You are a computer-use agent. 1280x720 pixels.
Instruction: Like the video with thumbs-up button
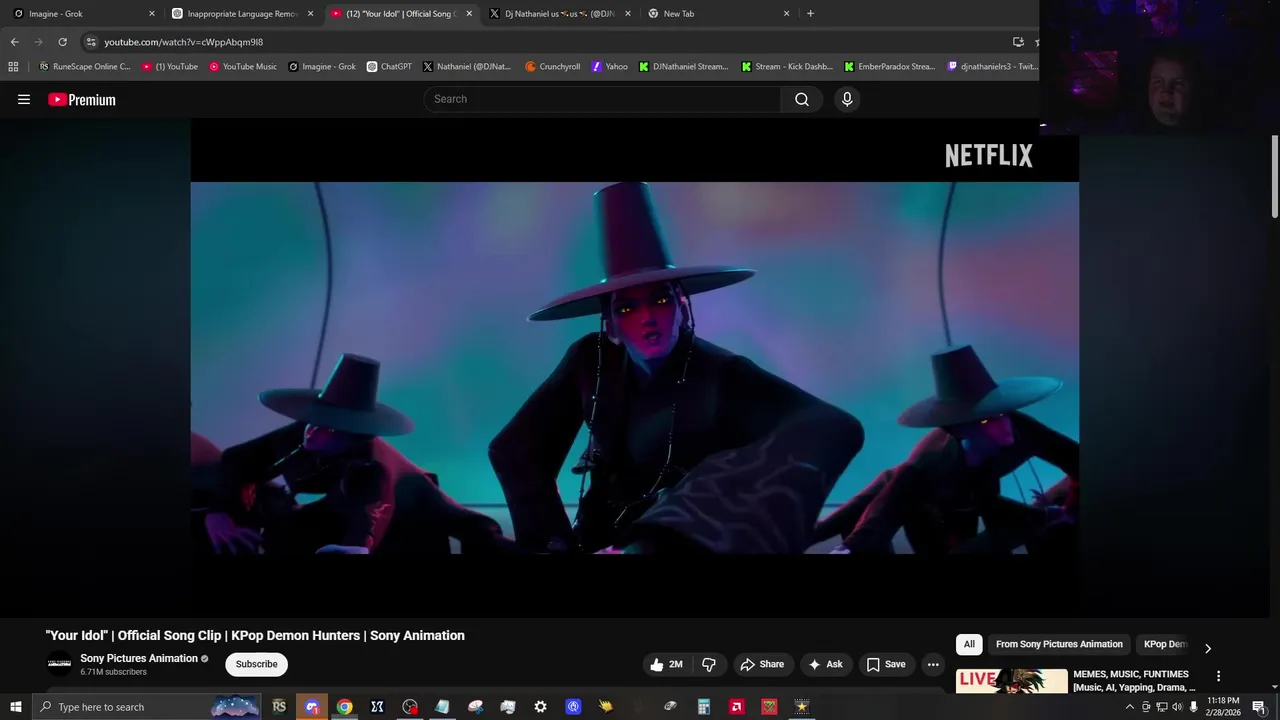pos(666,664)
